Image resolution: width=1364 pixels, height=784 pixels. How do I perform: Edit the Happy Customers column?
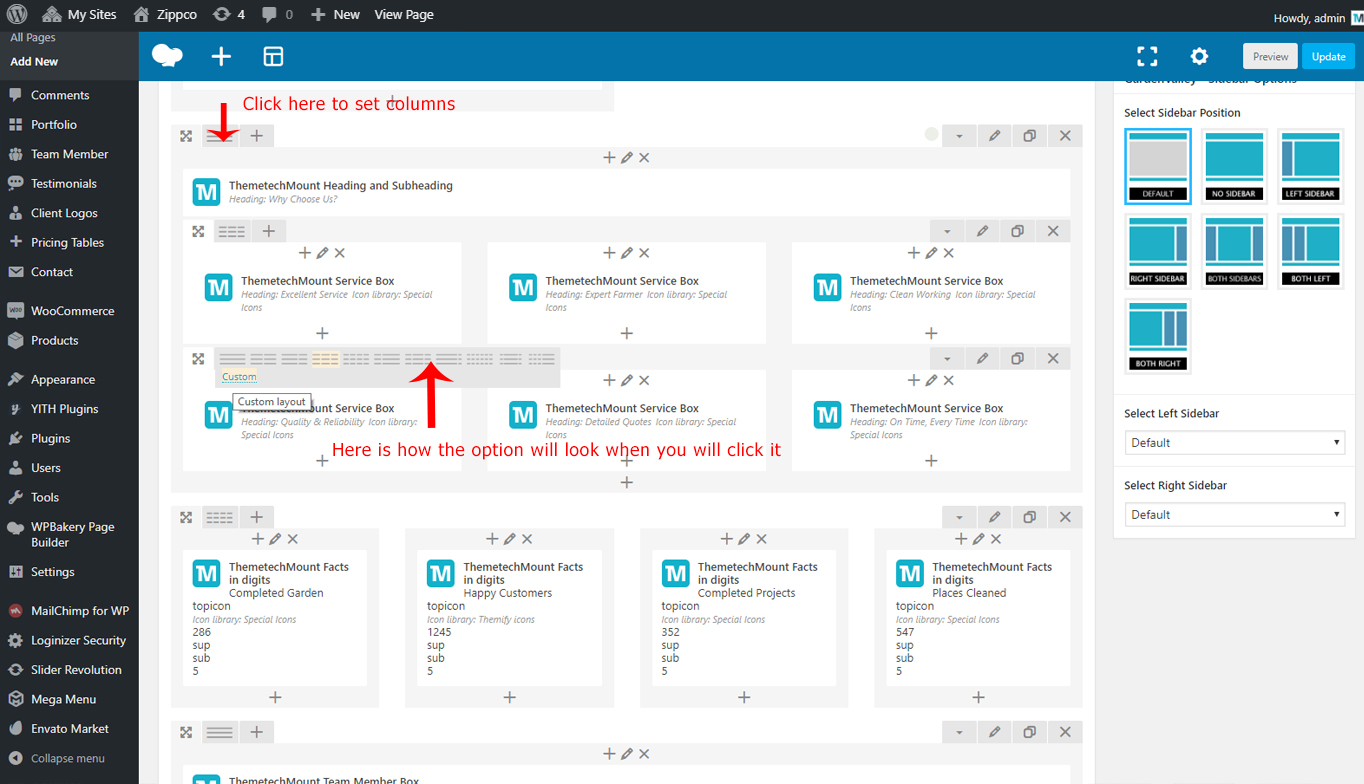point(509,539)
